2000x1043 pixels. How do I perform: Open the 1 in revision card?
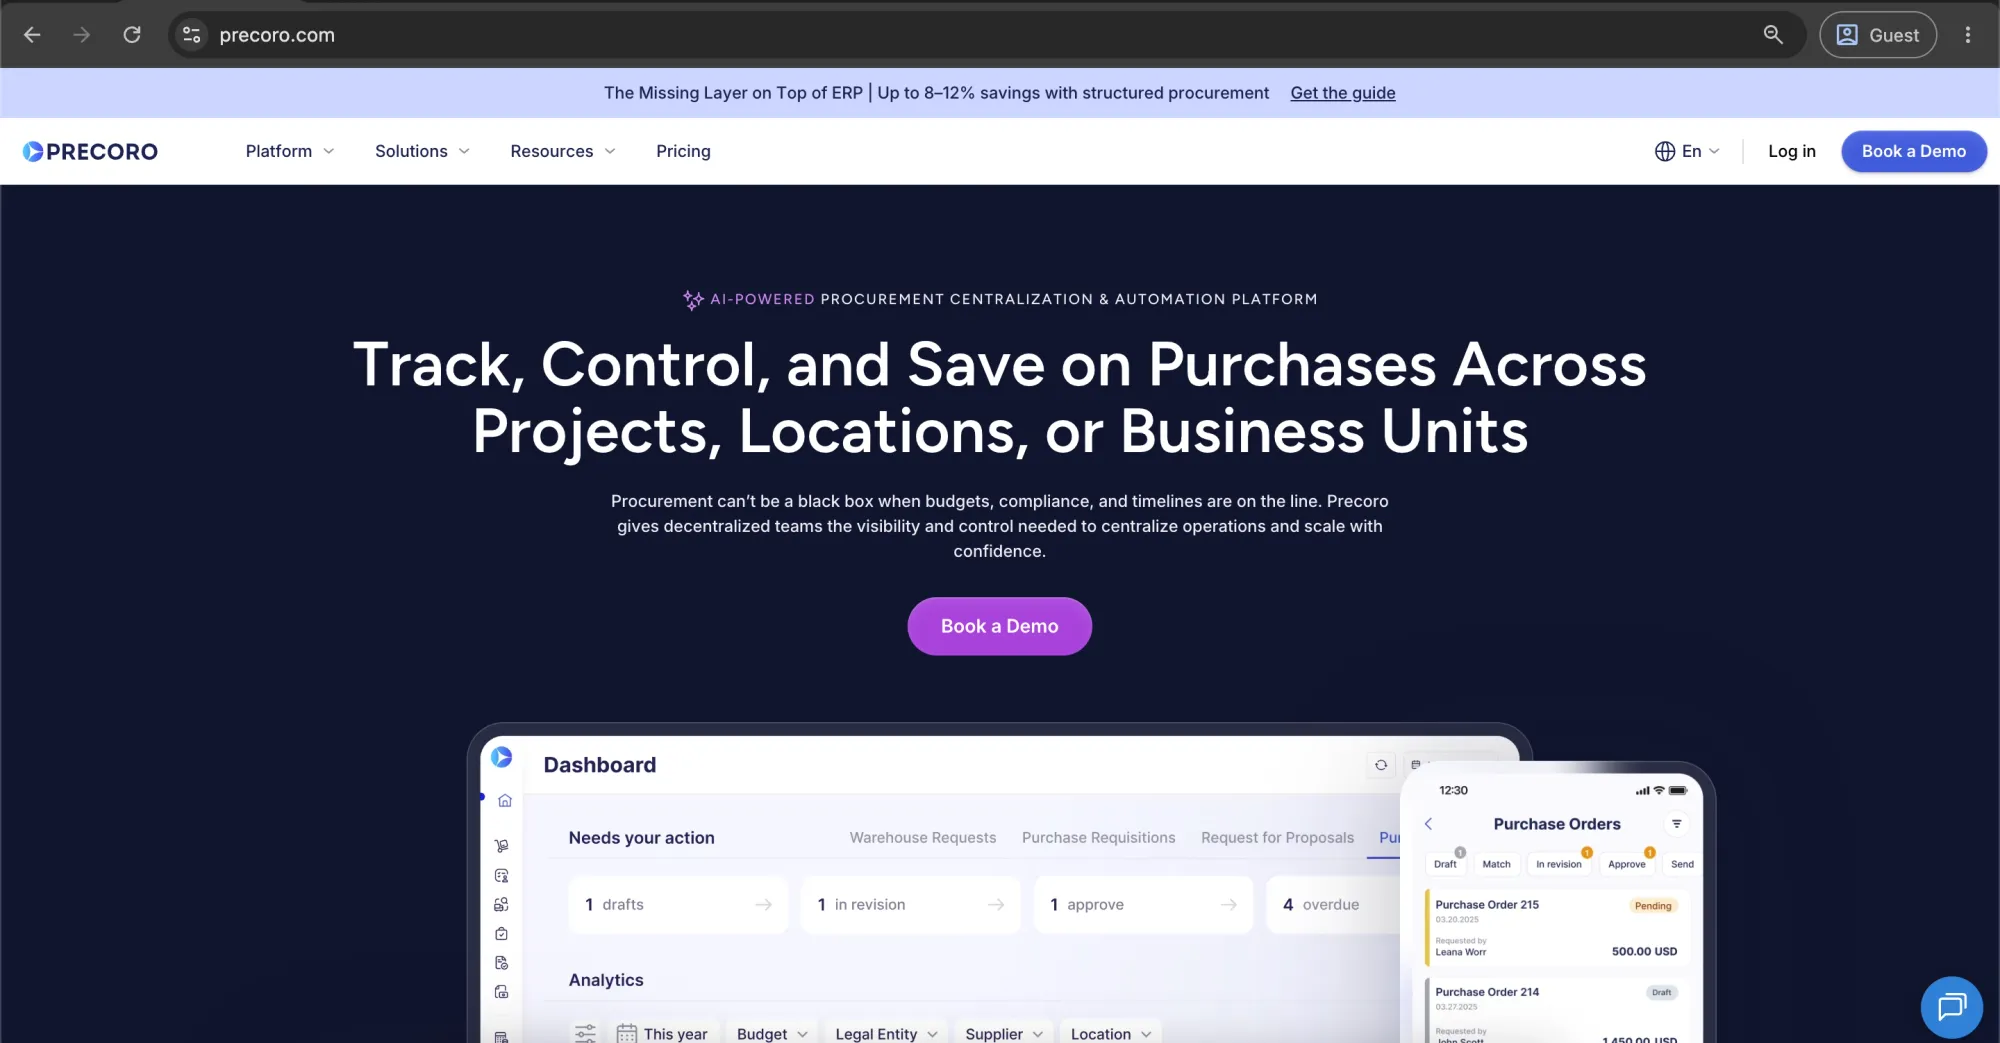tap(911, 905)
